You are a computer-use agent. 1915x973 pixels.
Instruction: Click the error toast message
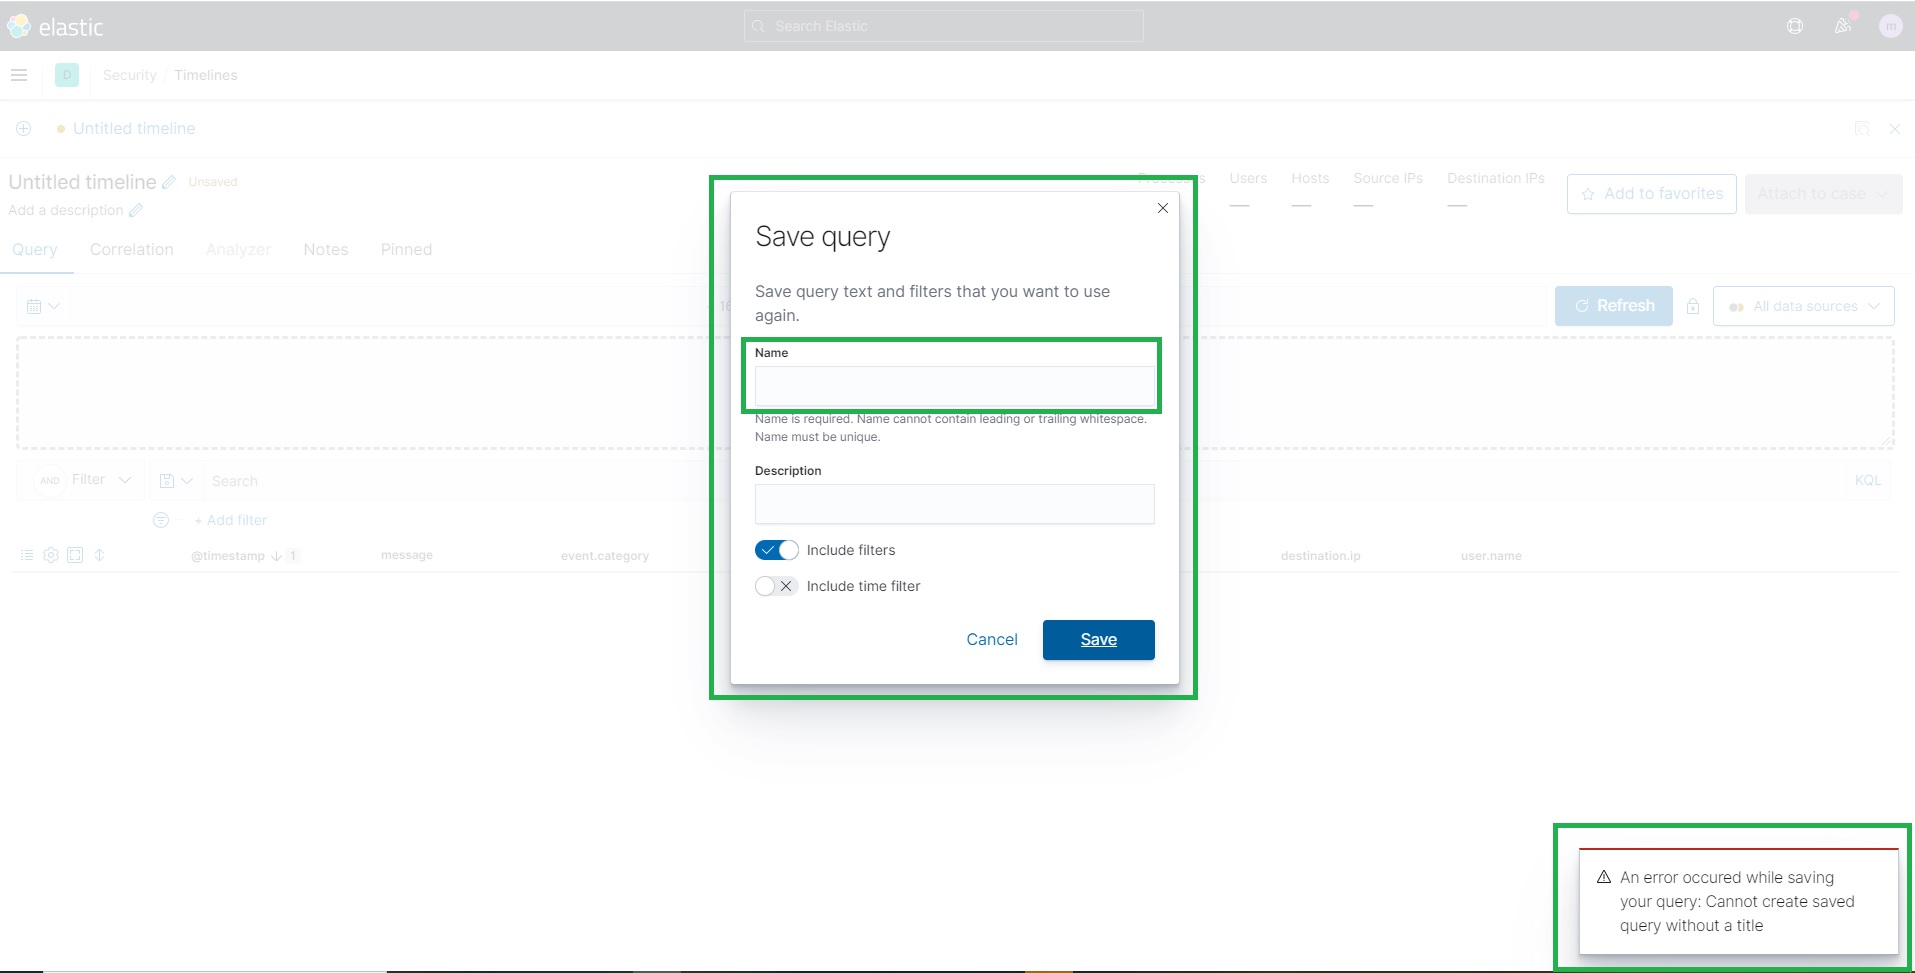click(1738, 901)
